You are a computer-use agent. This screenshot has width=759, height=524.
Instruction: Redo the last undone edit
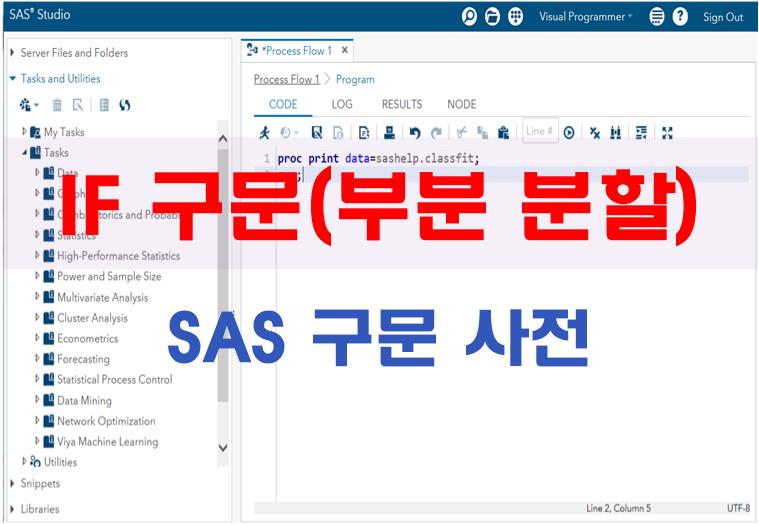(x=436, y=133)
